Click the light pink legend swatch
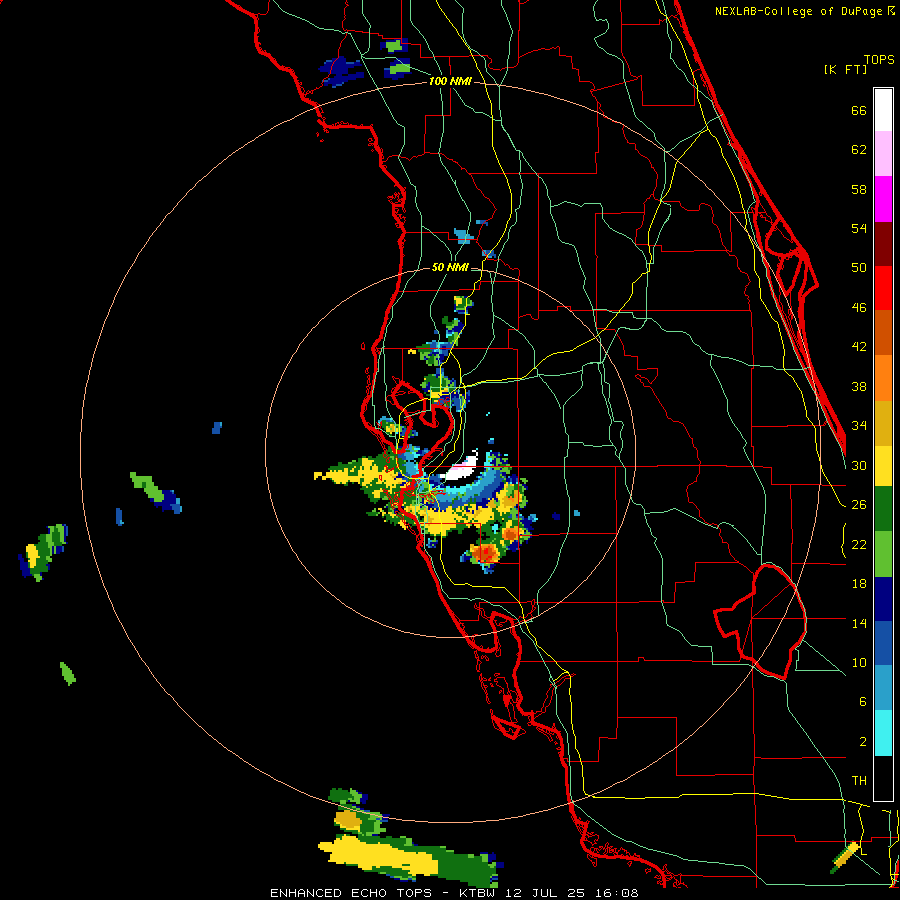The height and width of the screenshot is (900, 900). [x=883, y=154]
